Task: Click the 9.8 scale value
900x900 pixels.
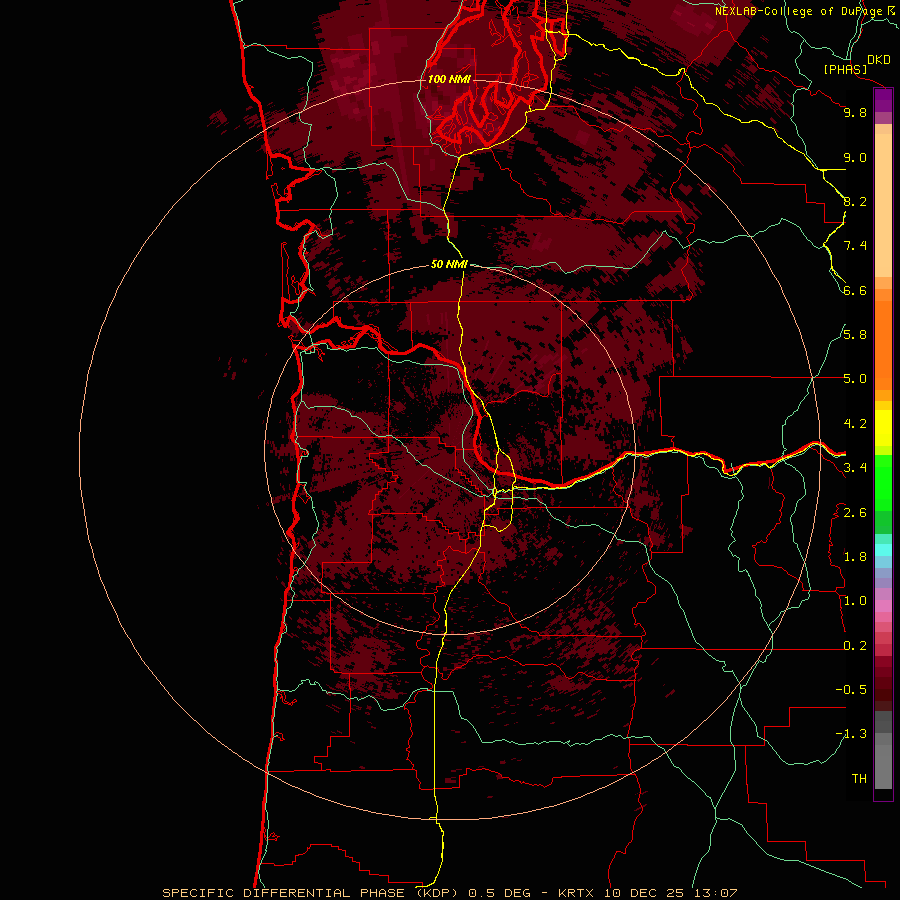Action: (855, 112)
